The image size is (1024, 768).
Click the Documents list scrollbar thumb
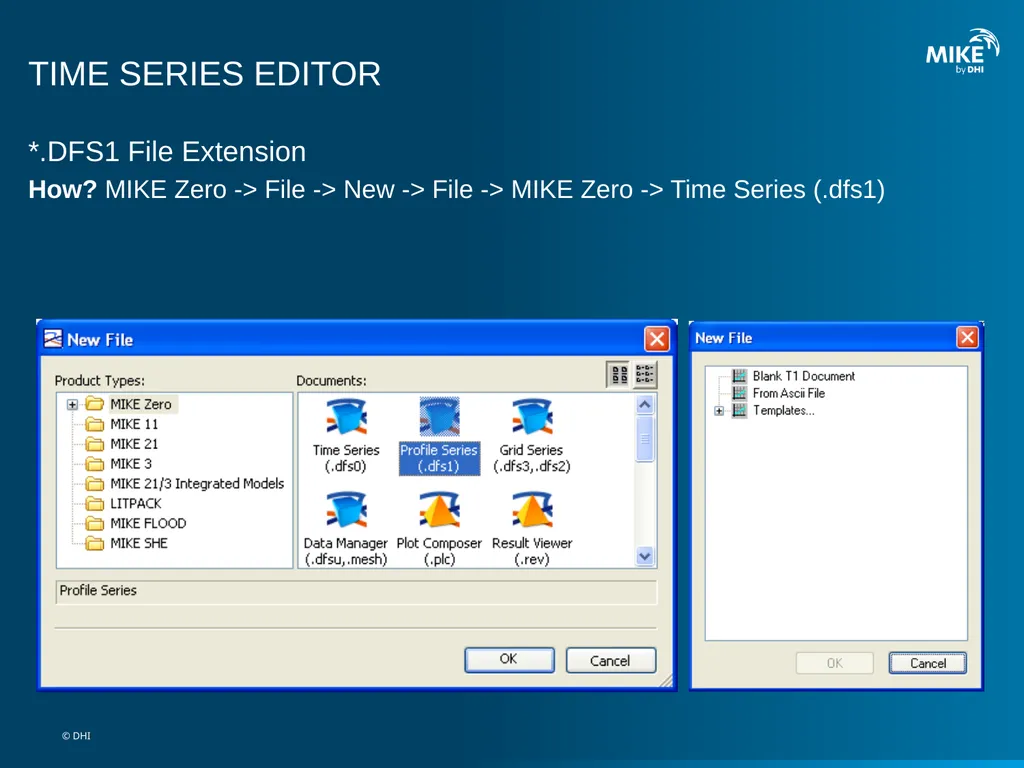coord(645,439)
